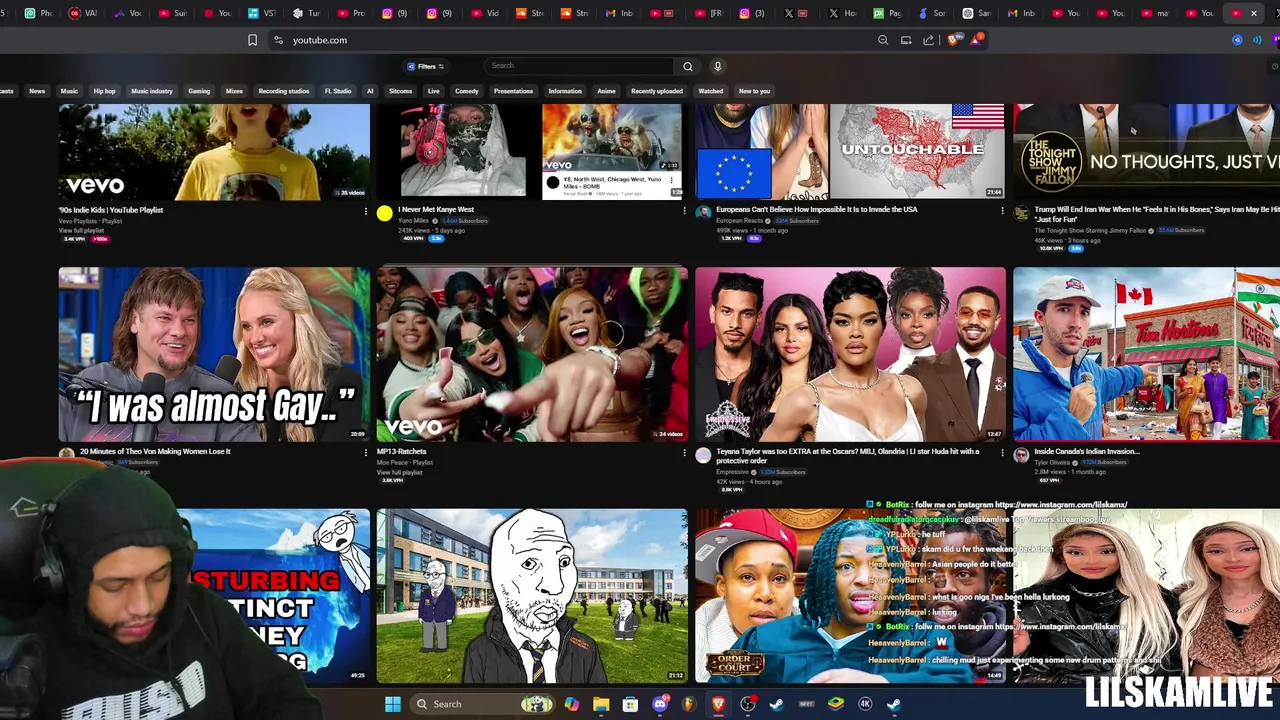Screen dimensions: 1280x720
Task: Open options menu for Europeans Can't Believe video
Action: pos(1002,211)
